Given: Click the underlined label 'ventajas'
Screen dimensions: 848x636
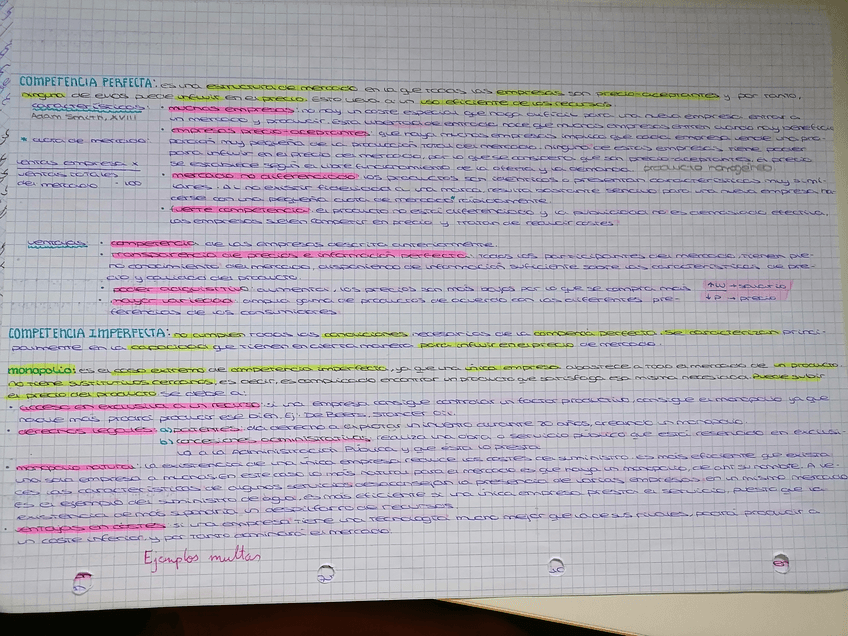Looking at the screenshot, I should pyautogui.click(x=57, y=244).
